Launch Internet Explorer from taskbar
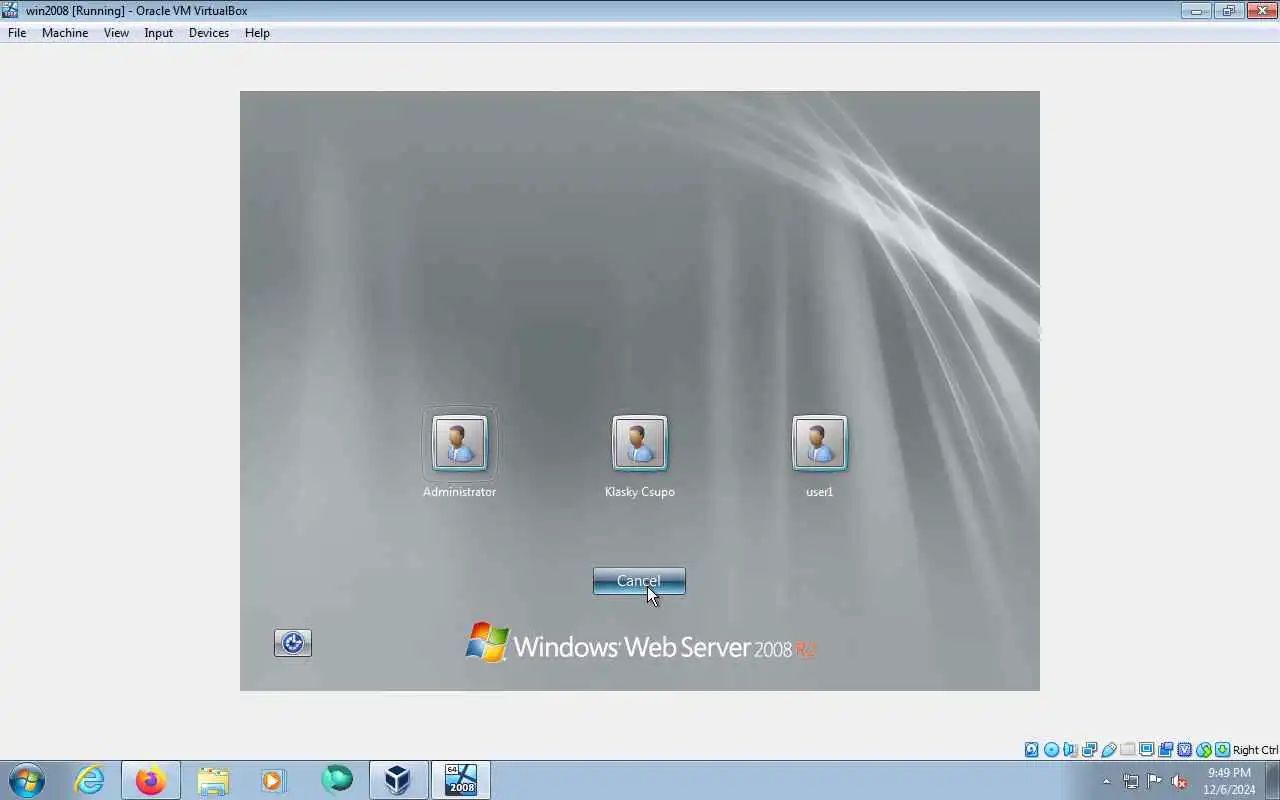The image size is (1280, 800). click(90, 780)
